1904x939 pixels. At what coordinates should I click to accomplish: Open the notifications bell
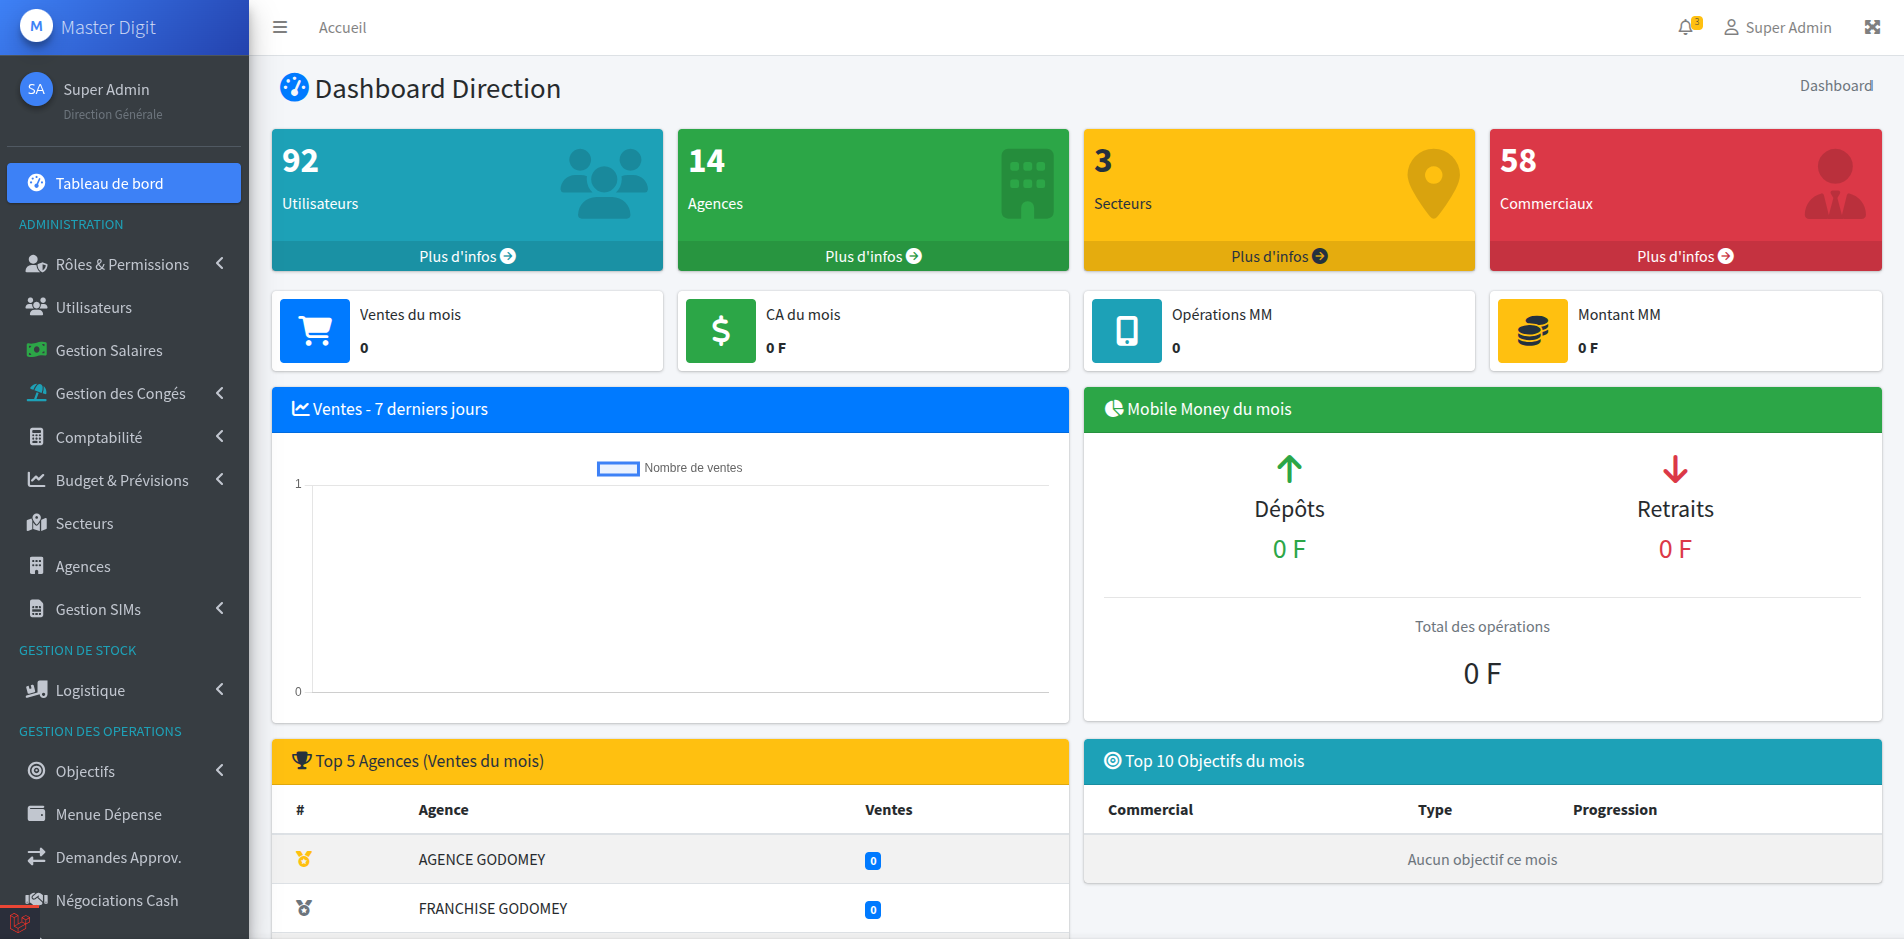point(1686,27)
